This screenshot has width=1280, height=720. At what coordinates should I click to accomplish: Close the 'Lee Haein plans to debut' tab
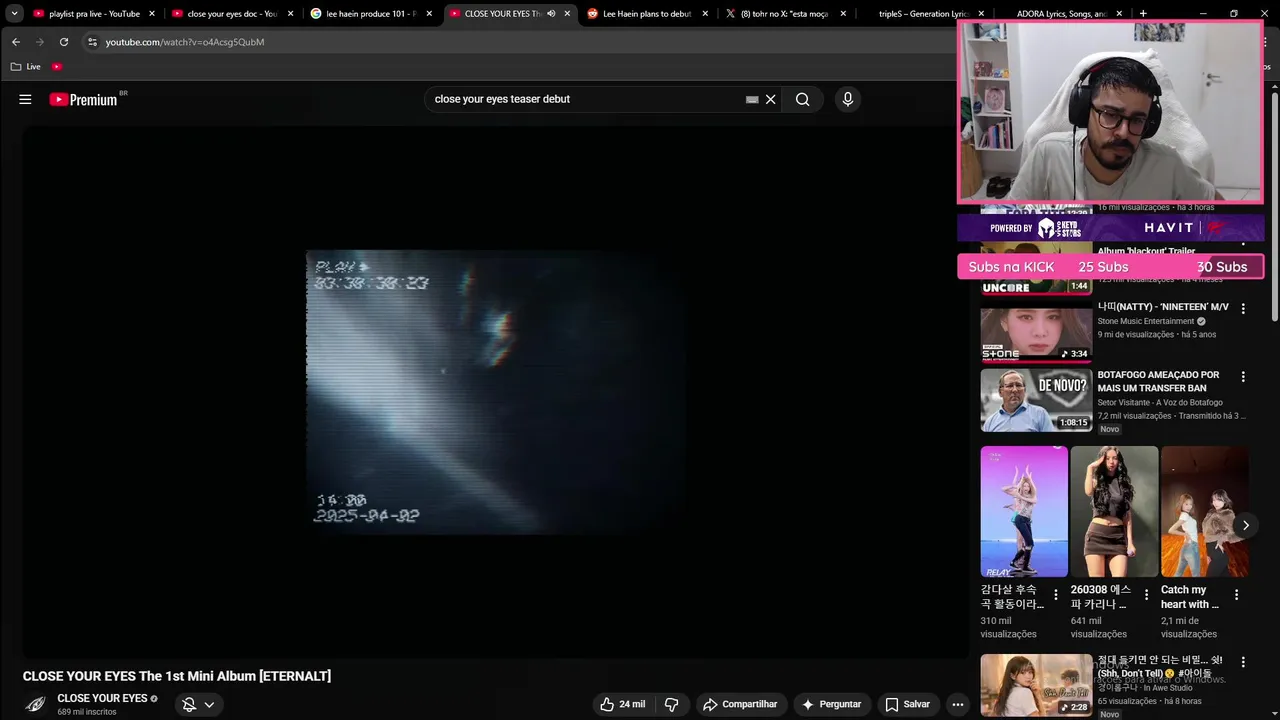pos(705,14)
